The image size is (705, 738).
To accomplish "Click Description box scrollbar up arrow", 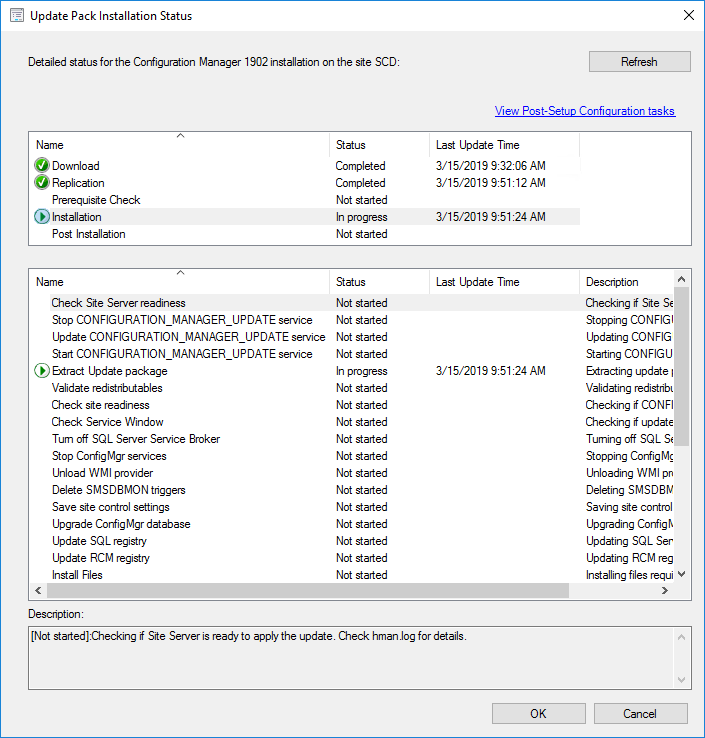I will (x=681, y=637).
